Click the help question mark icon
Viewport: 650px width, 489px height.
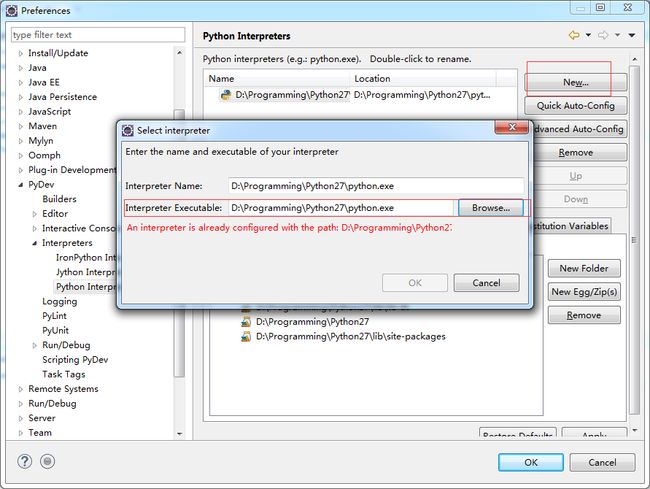pos(25,461)
